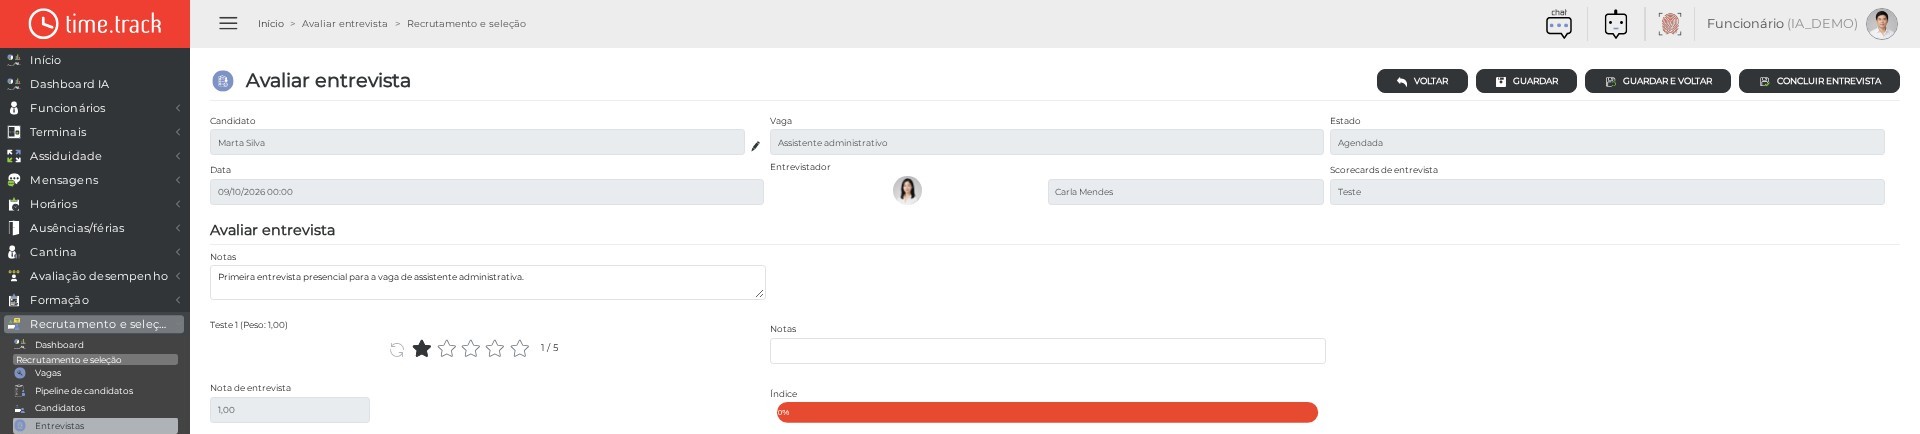Click the Horários sidebar icon
Image resolution: width=1920 pixels, height=434 pixels.
[14, 204]
